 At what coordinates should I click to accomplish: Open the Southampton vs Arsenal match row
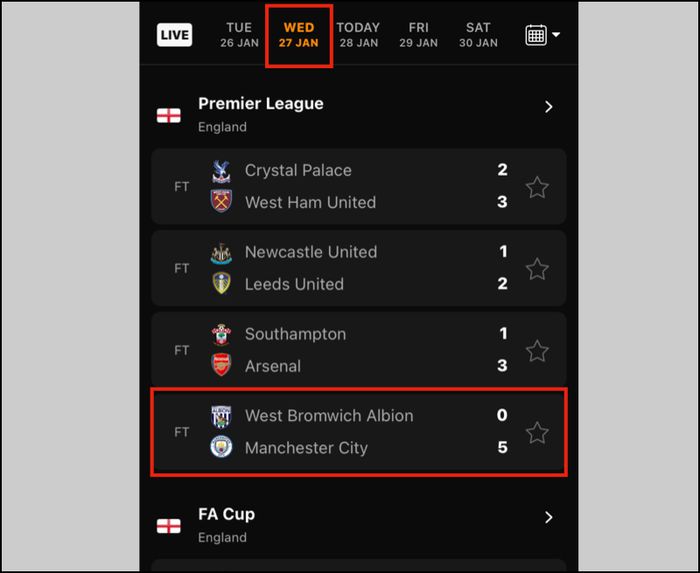tap(359, 349)
